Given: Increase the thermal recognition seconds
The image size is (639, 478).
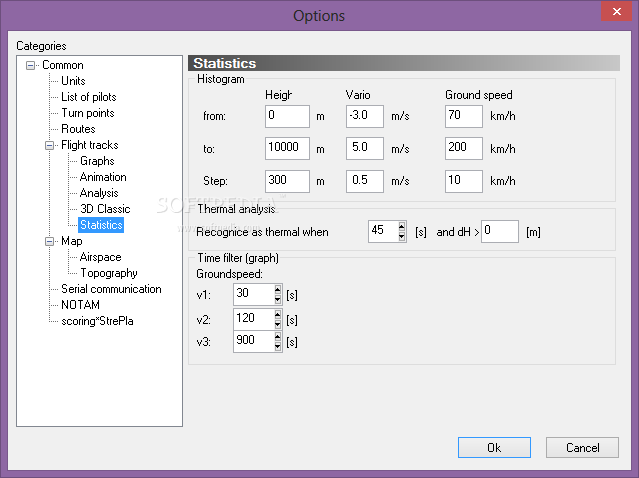Looking at the screenshot, I should (x=402, y=227).
